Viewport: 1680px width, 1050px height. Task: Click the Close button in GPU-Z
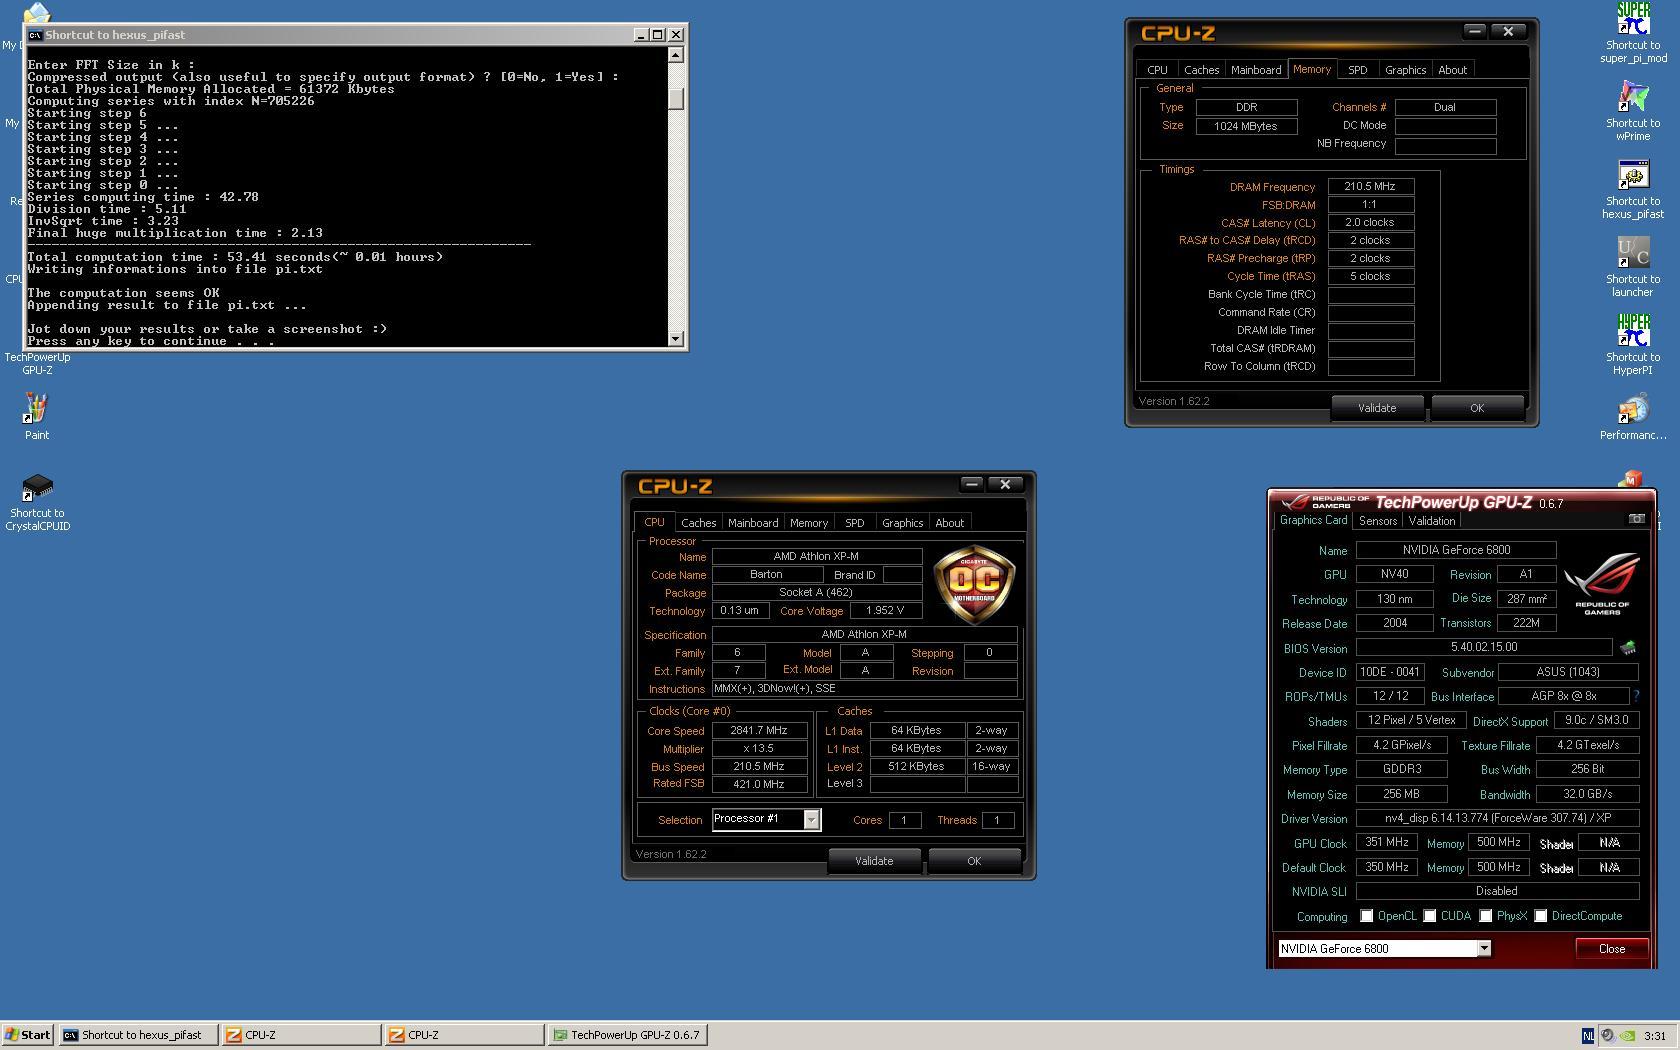[x=1611, y=949]
